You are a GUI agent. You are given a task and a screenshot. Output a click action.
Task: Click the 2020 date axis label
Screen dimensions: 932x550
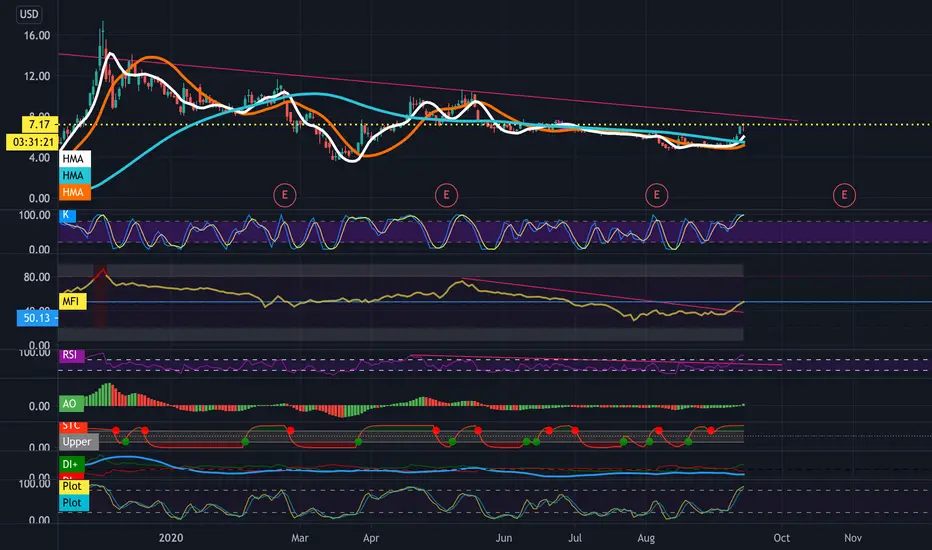(x=171, y=538)
